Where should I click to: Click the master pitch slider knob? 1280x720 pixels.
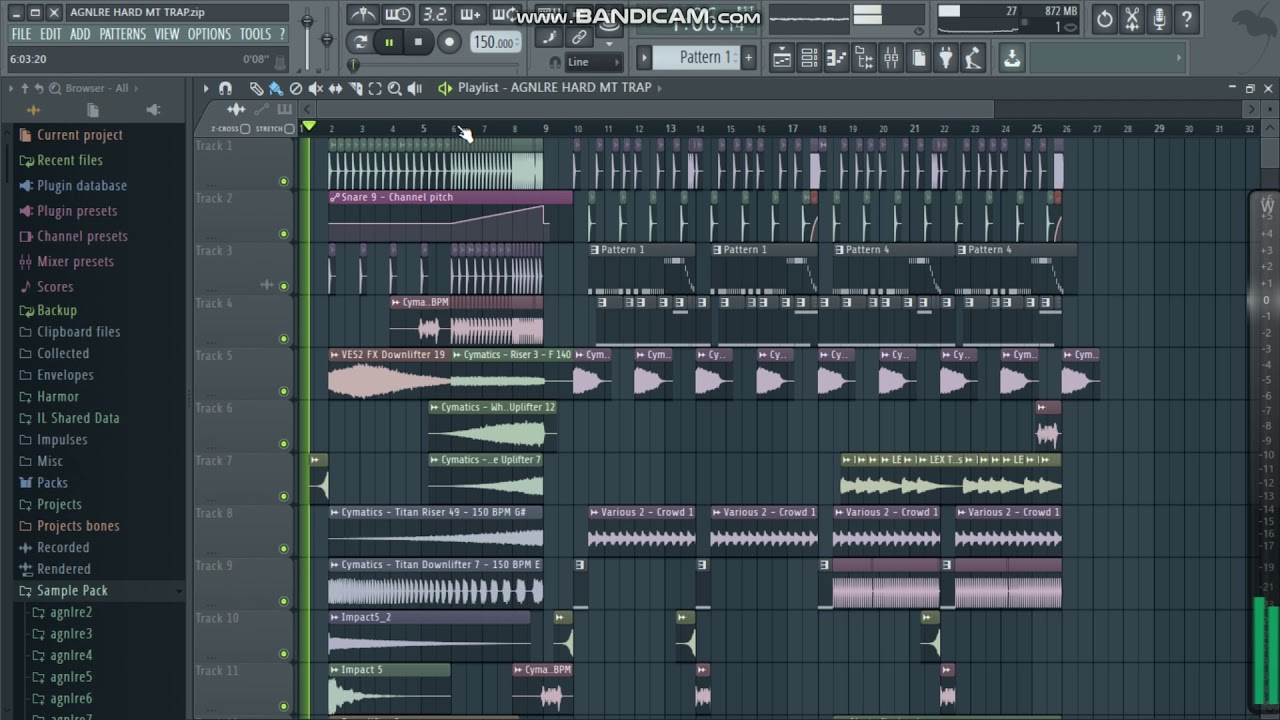click(326, 40)
